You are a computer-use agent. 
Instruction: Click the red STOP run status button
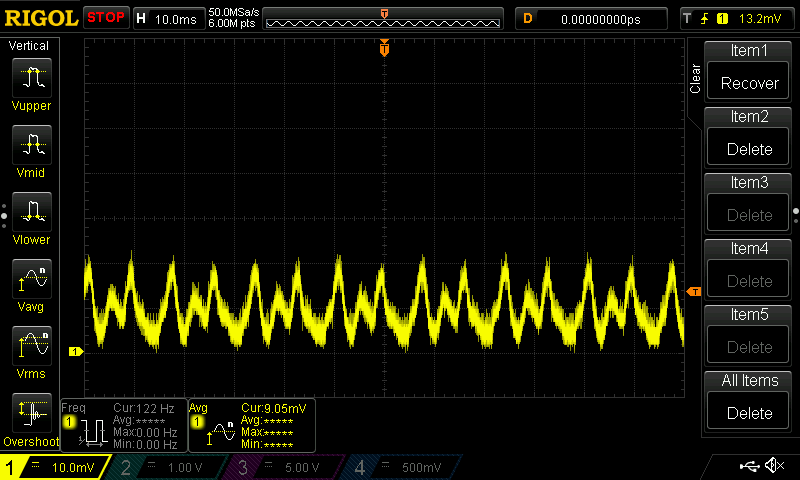click(105, 18)
